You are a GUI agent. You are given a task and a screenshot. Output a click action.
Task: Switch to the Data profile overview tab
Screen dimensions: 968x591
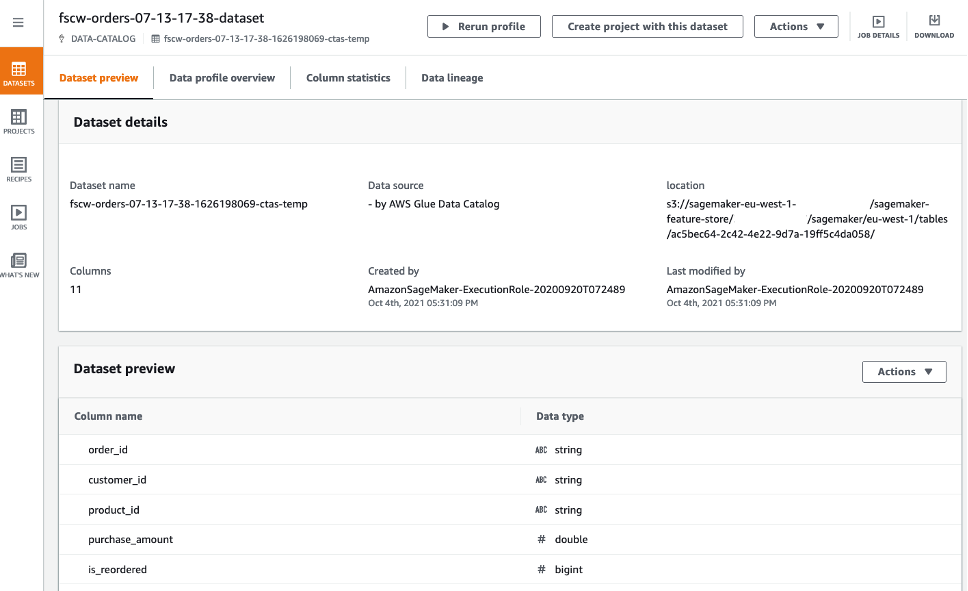pos(222,78)
